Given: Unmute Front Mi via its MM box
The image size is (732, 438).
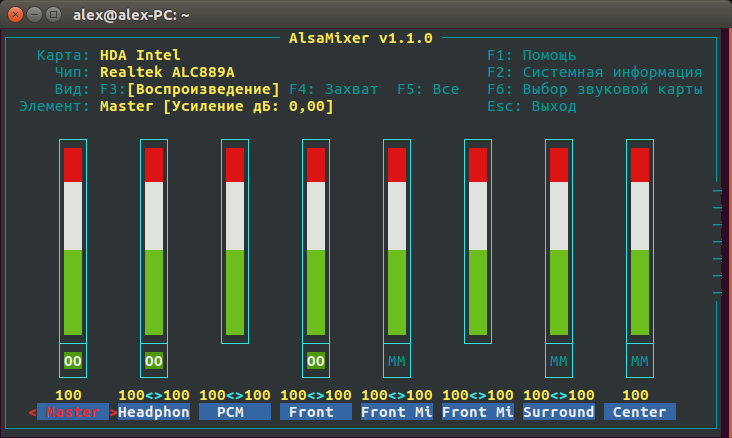Looking at the screenshot, I should click(397, 361).
